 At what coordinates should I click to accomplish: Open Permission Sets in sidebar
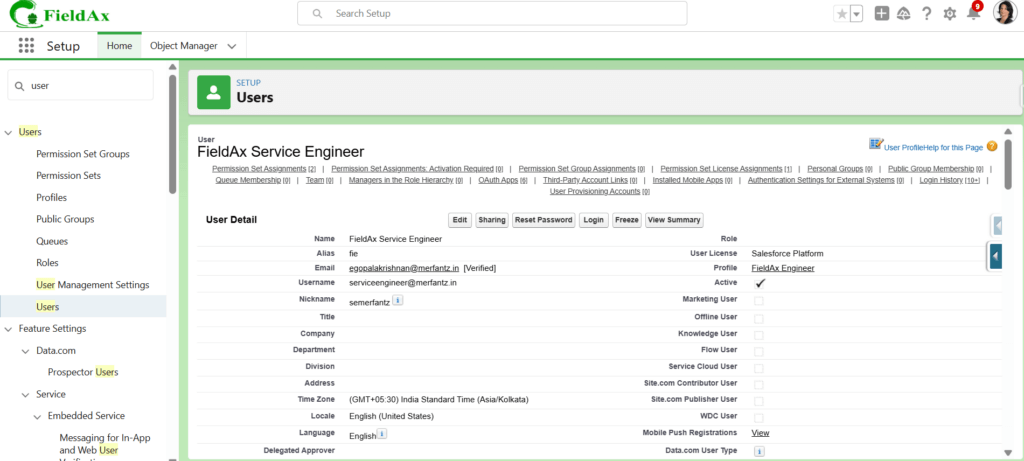pos(69,176)
